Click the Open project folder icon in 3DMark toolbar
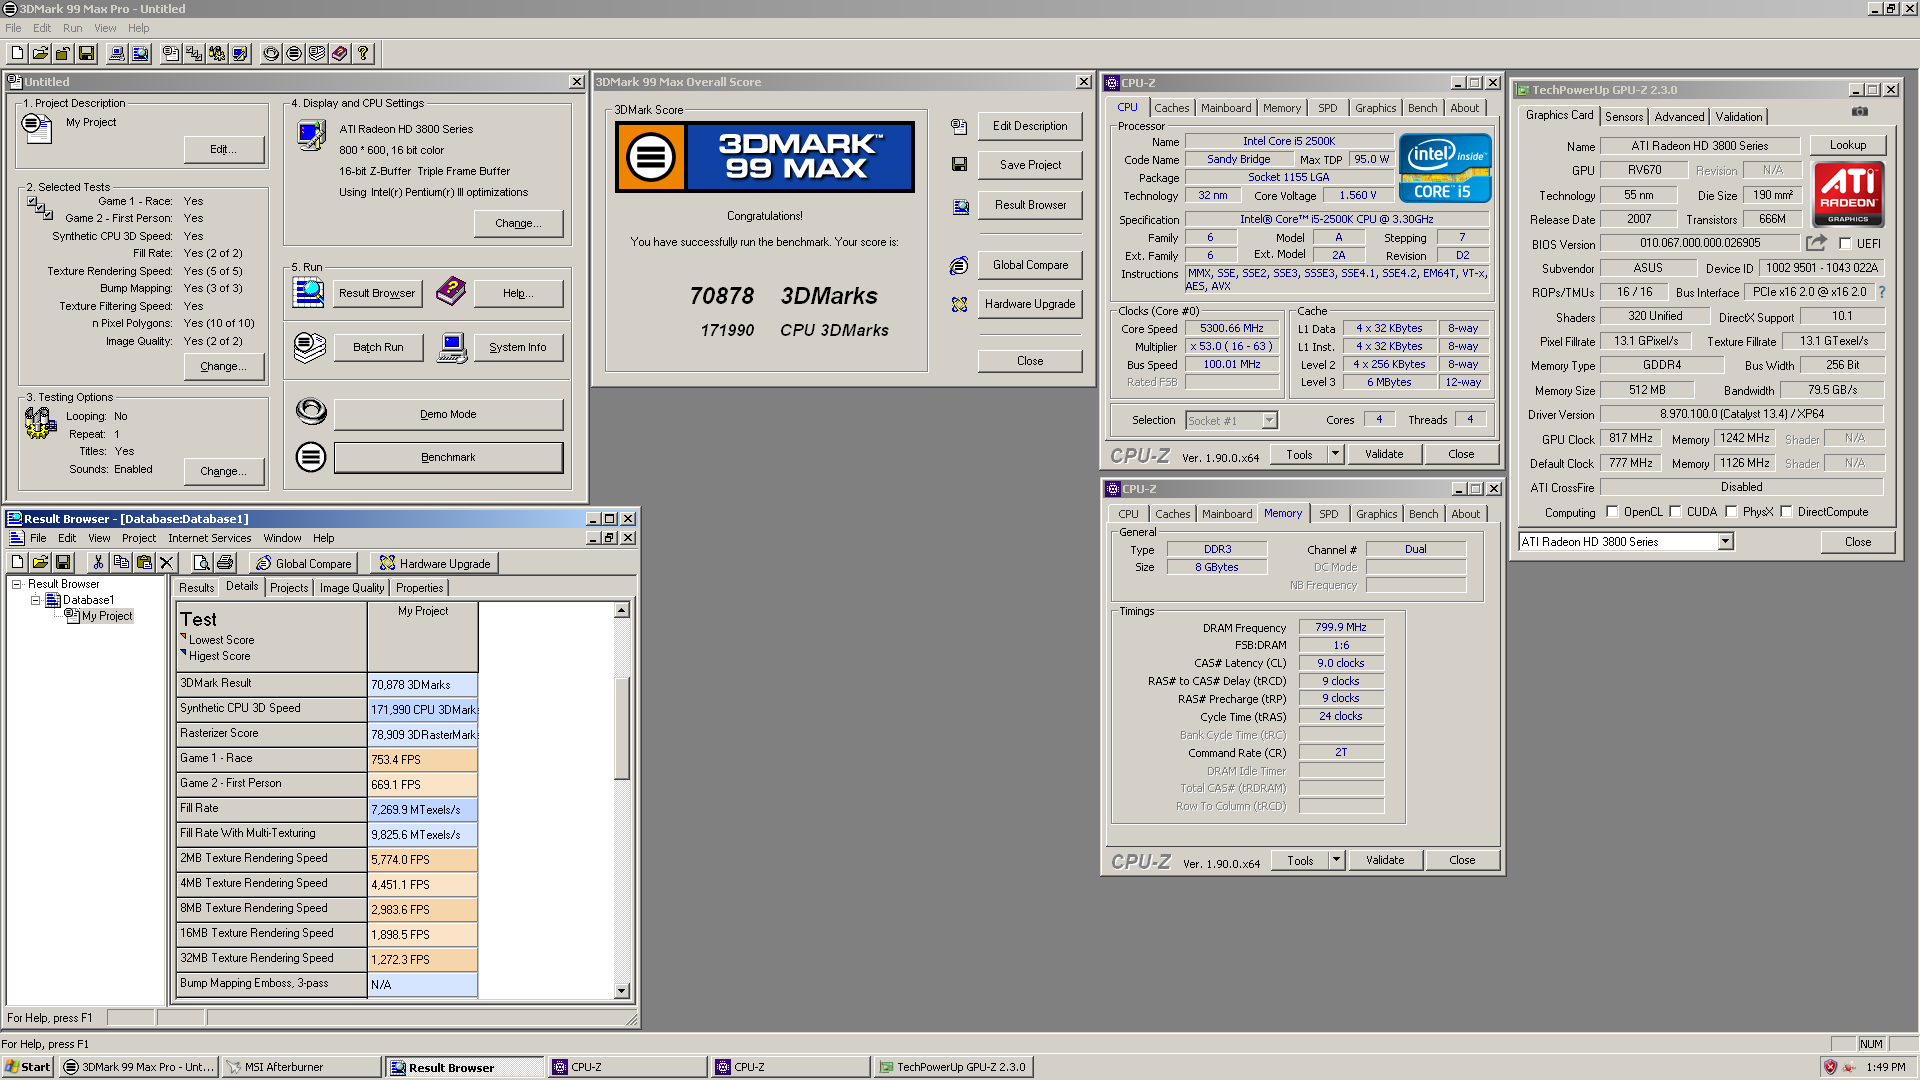The width and height of the screenshot is (1920, 1080). 40,54
